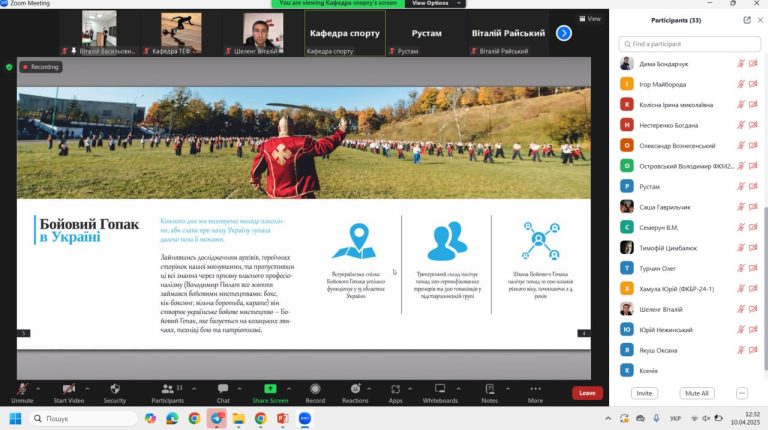Click the Mute All button
The height and width of the screenshot is (430, 768).
pos(696,393)
